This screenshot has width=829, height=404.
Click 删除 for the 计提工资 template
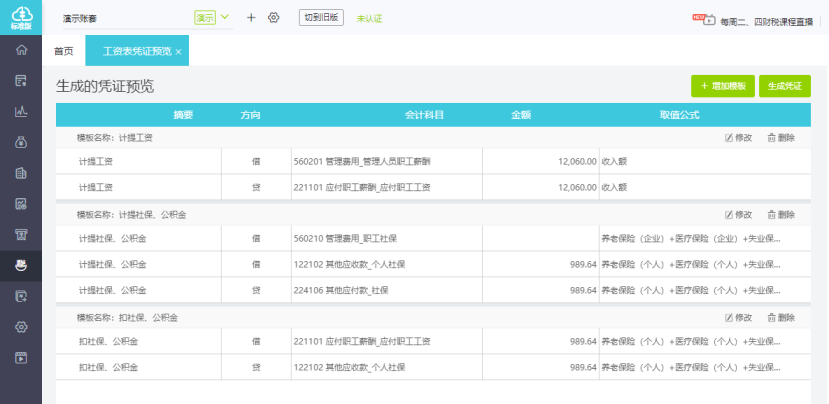(x=781, y=137)
